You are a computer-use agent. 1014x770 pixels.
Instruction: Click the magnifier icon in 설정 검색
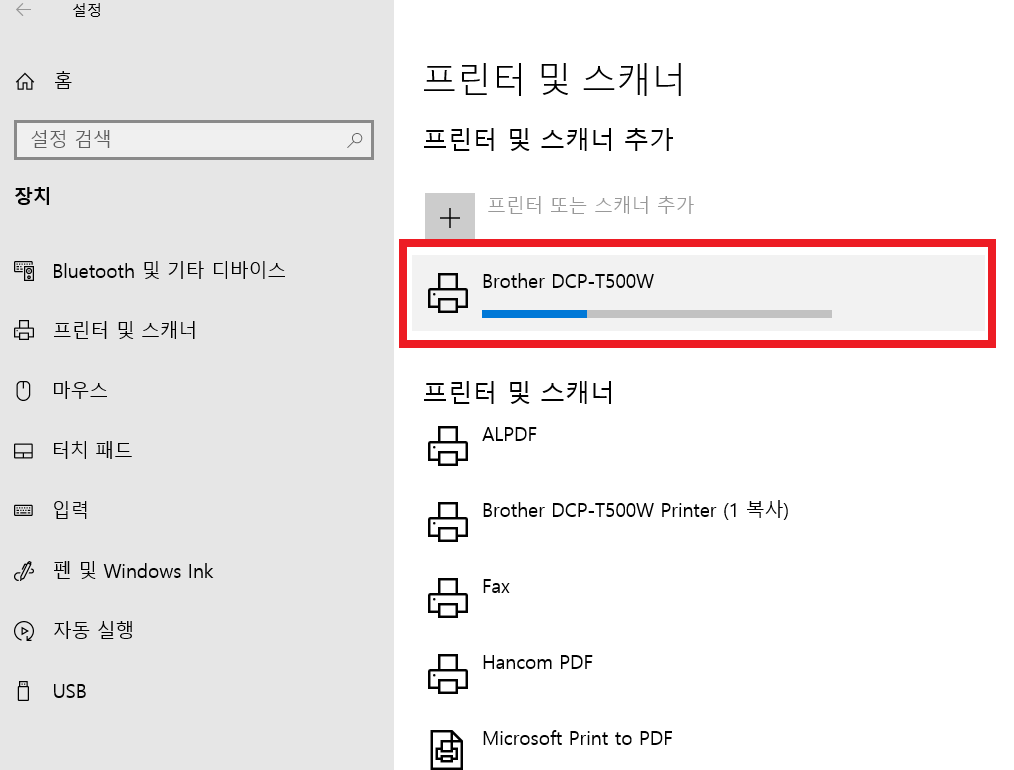pyautogui.click(x=354, y=140)
